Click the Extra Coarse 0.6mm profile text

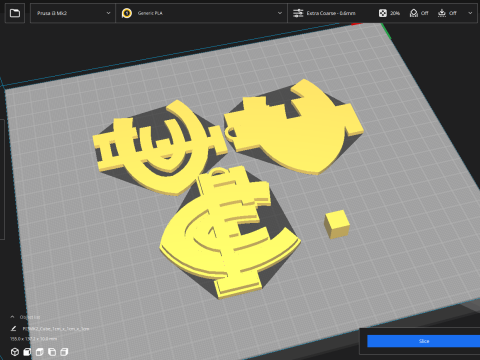(x=331, y=13)
